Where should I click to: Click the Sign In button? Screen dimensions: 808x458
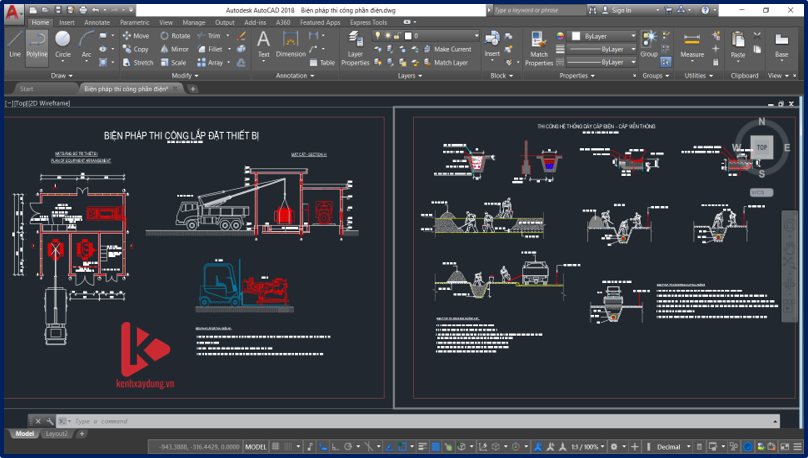pyautogui.click(x=620, y=10)
